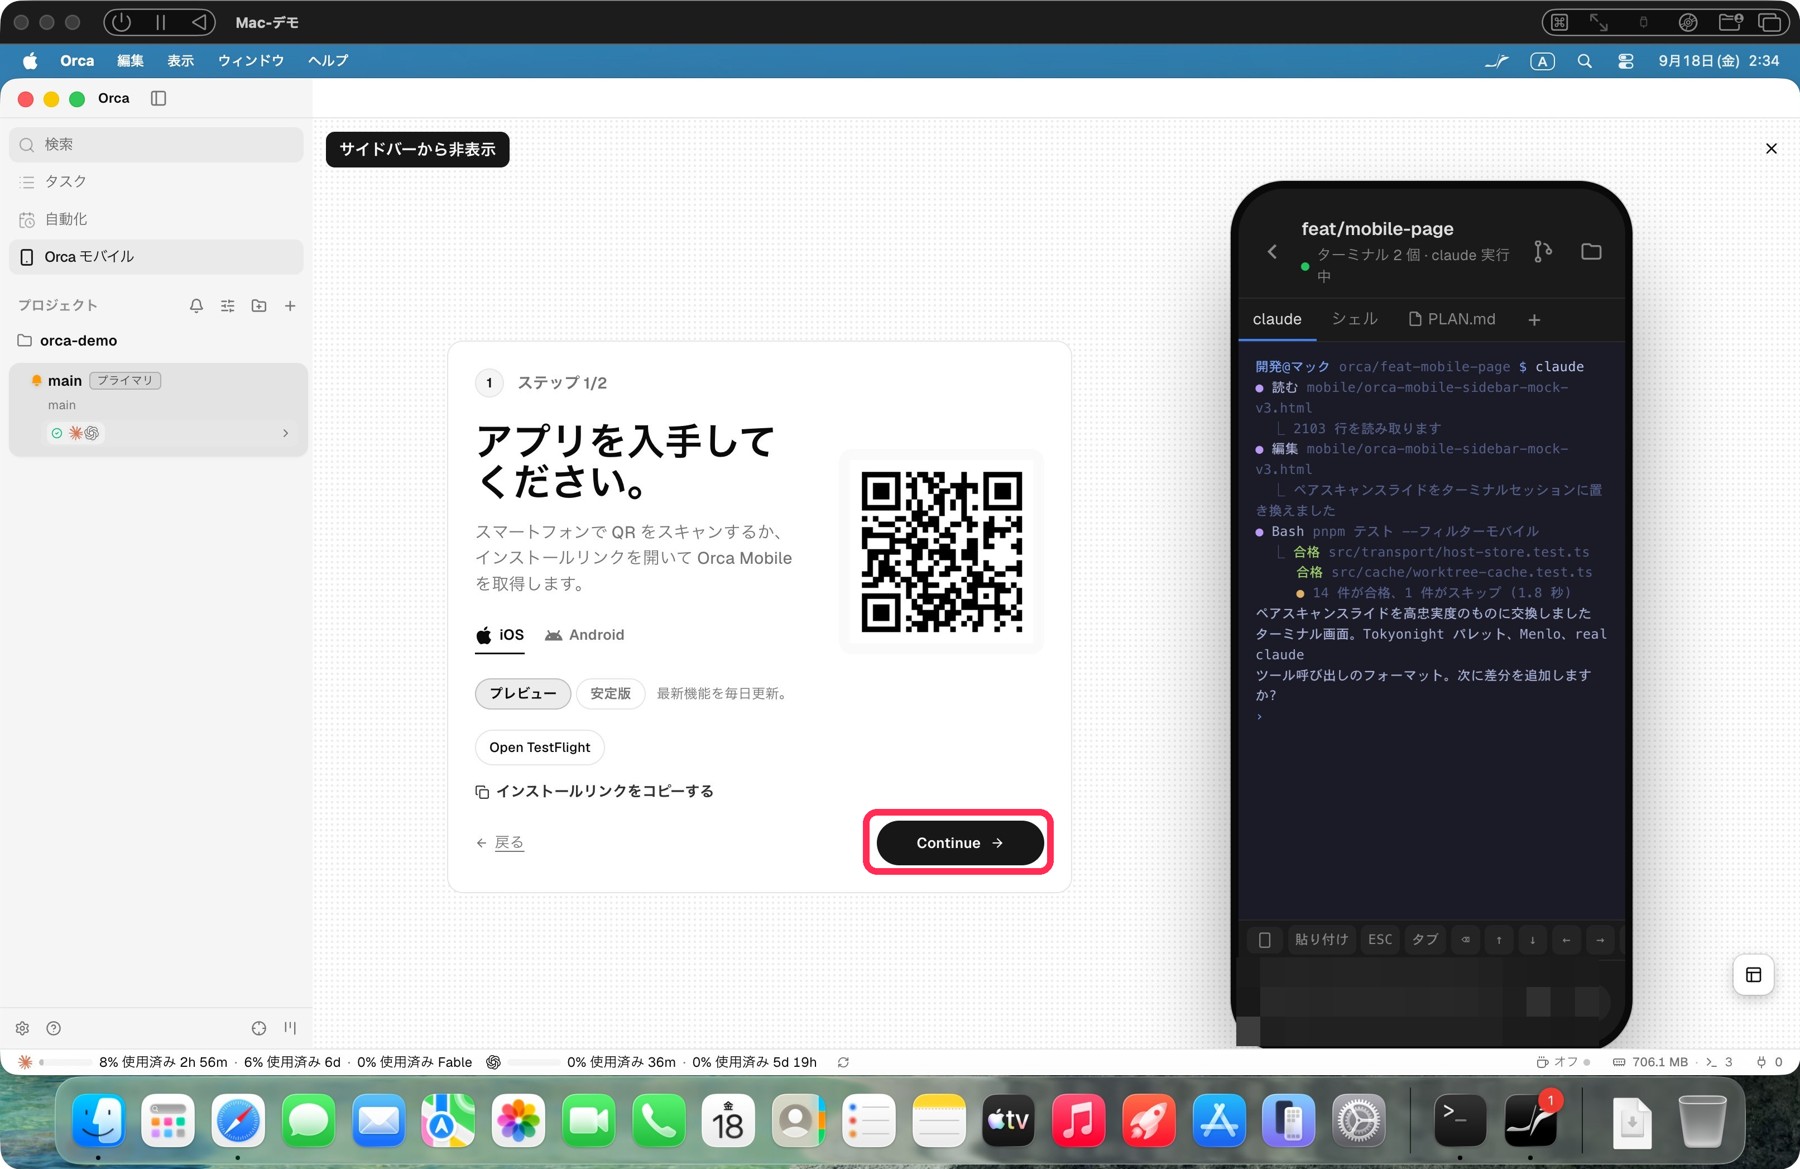Viewport: 1800px width, 1169px height.
Task: Open the タスク sidebar item
Action: 156,181
